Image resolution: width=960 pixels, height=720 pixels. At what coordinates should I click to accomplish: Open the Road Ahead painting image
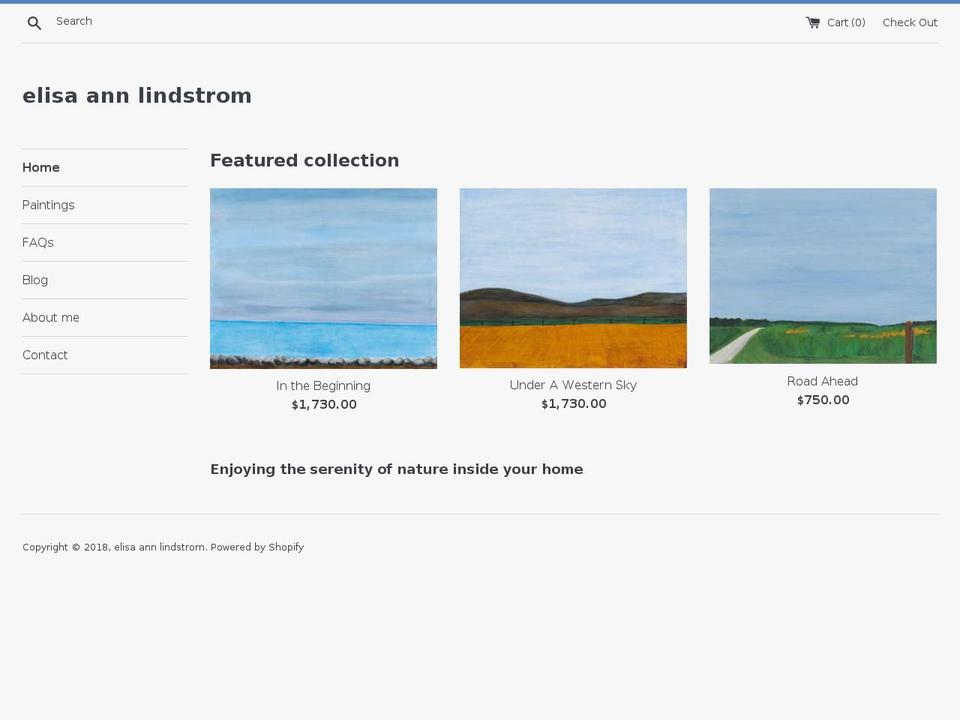823,276
